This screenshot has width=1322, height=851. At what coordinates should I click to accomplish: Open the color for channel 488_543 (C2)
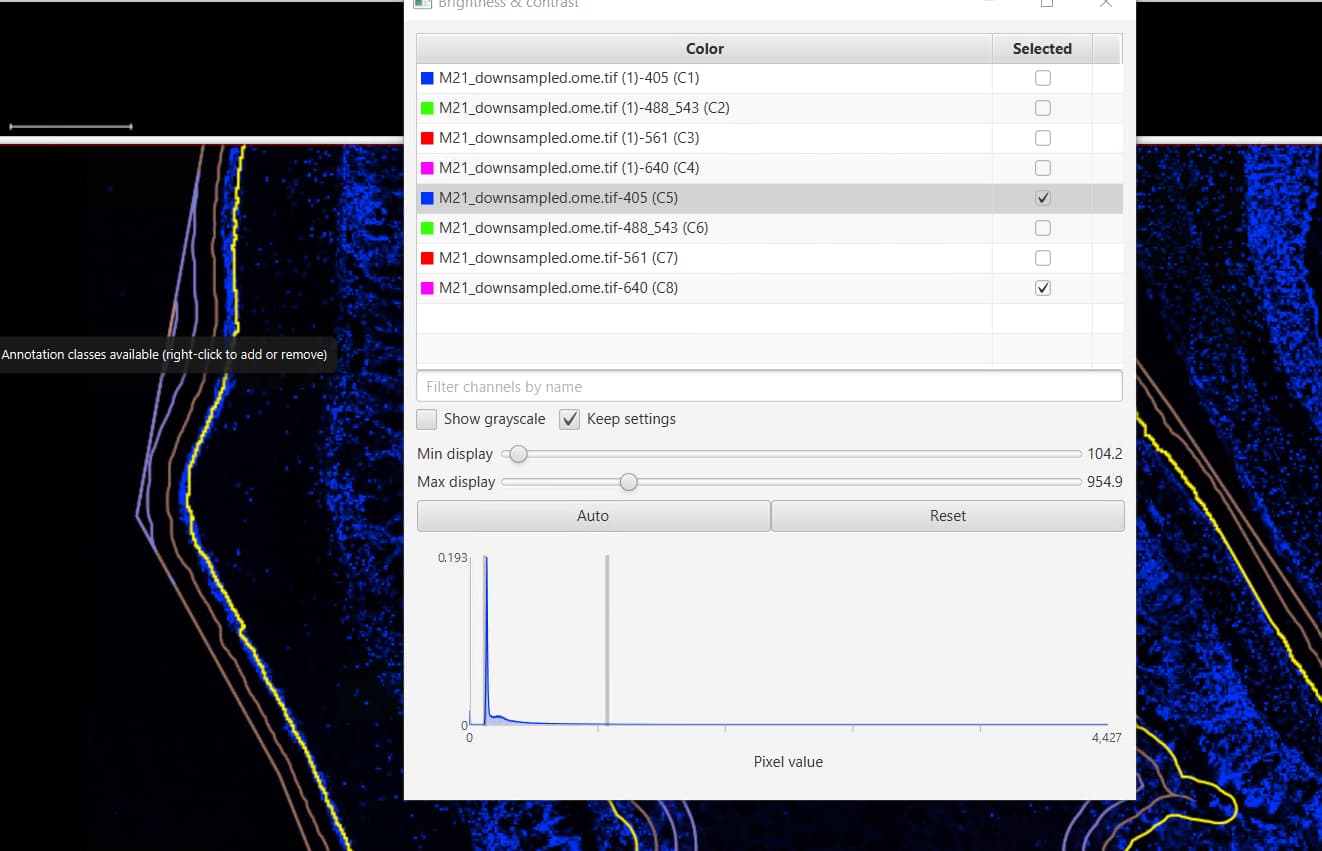[426, 107]
